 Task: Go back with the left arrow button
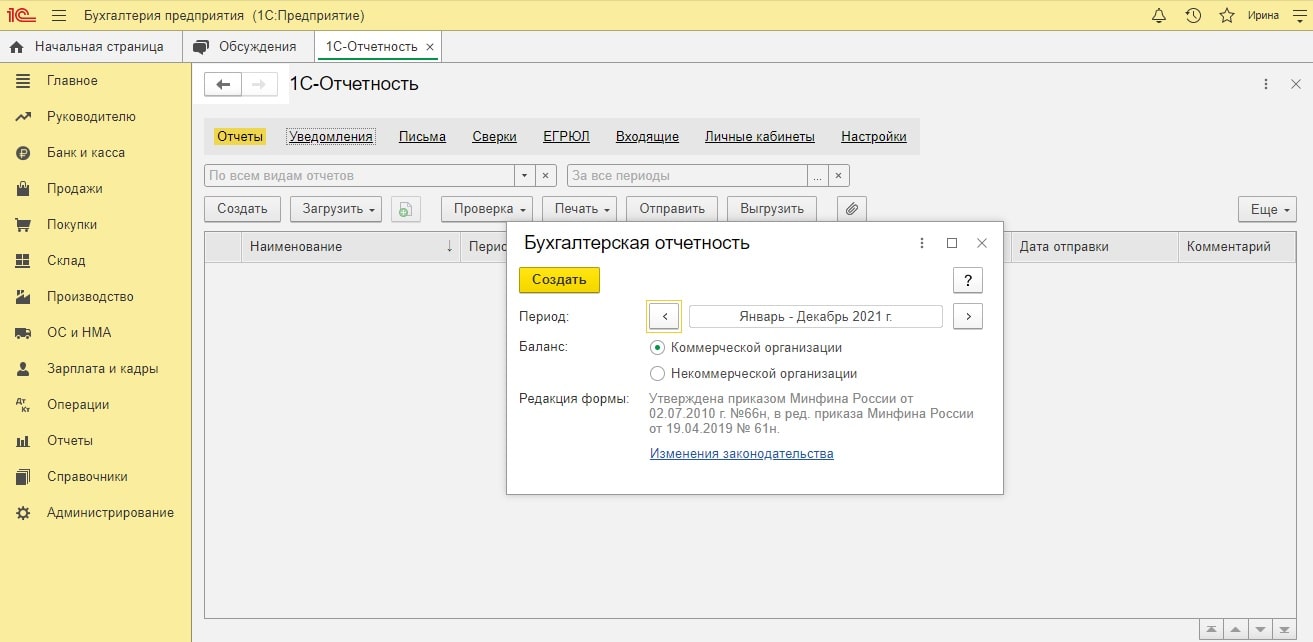223,85
